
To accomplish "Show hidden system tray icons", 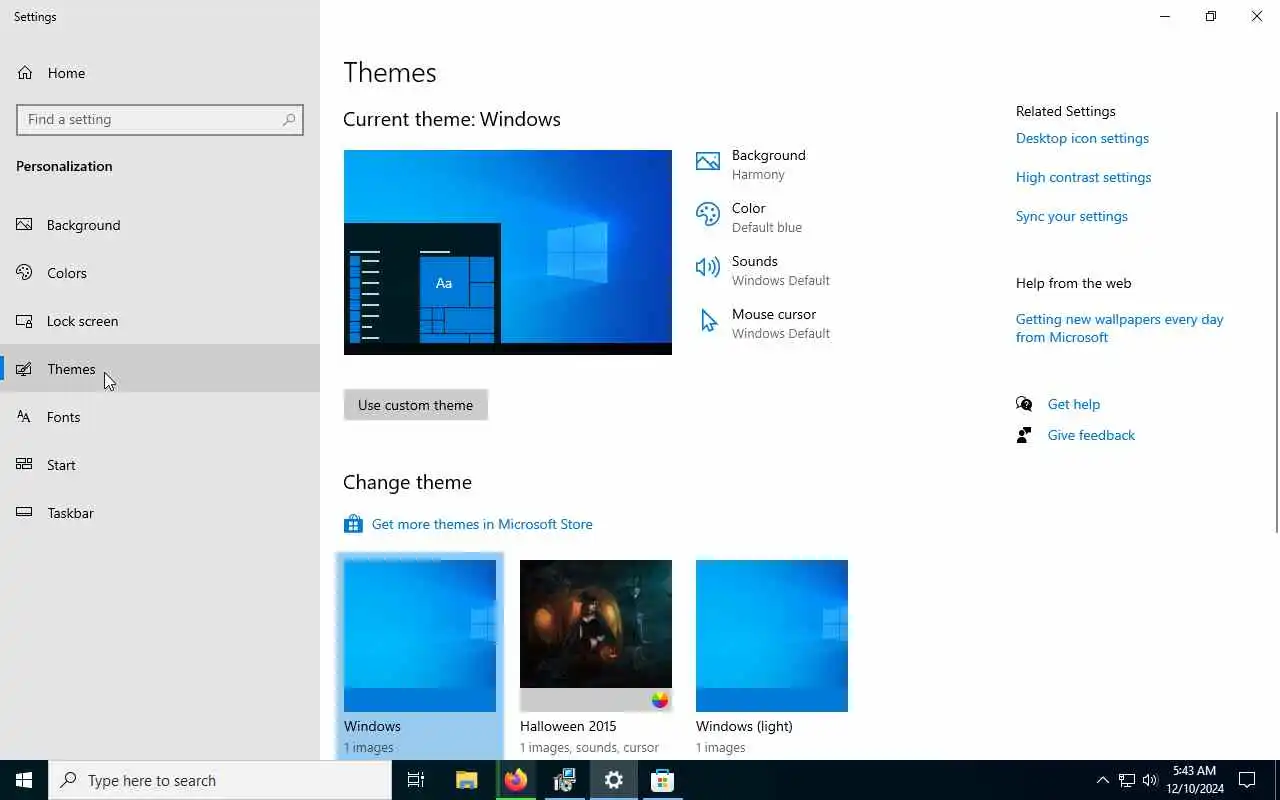I will coord(1103,780).
